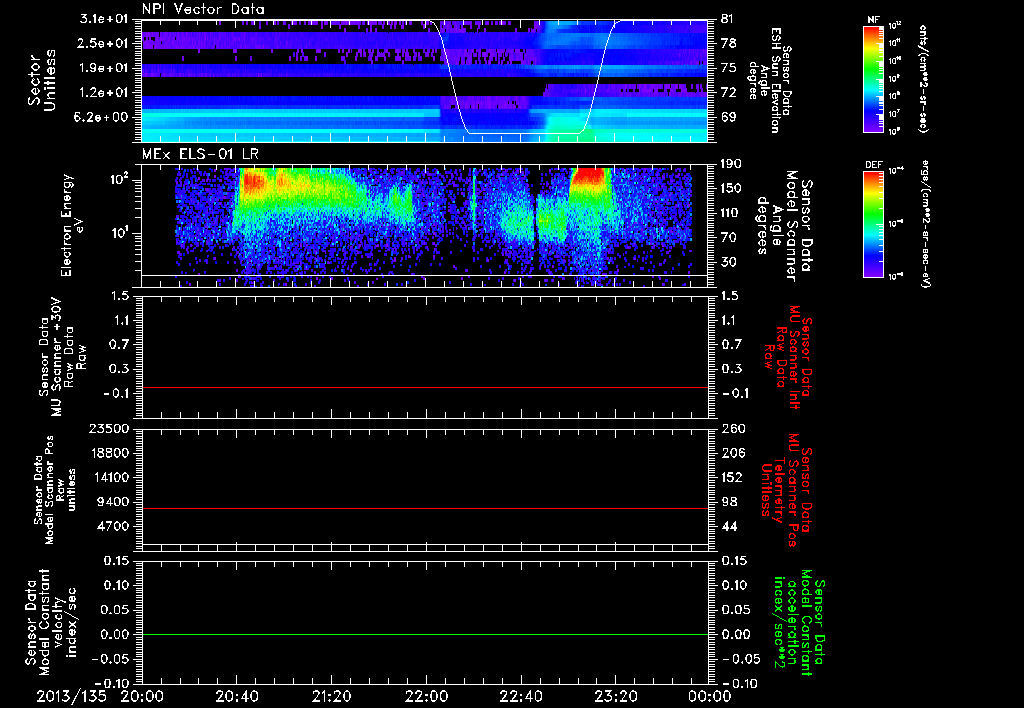The height and width of the screenshot is (708, 1024).
Task: Click the 98 telemetry tick value
Action: [x=729, y=502]
